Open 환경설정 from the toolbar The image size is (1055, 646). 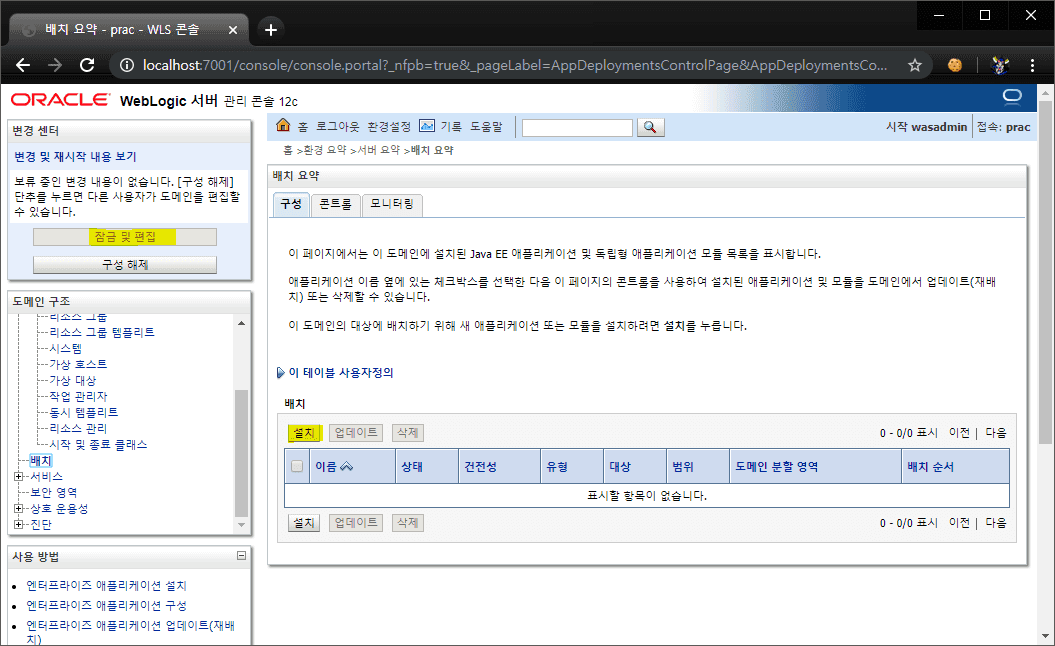(389, 127)
